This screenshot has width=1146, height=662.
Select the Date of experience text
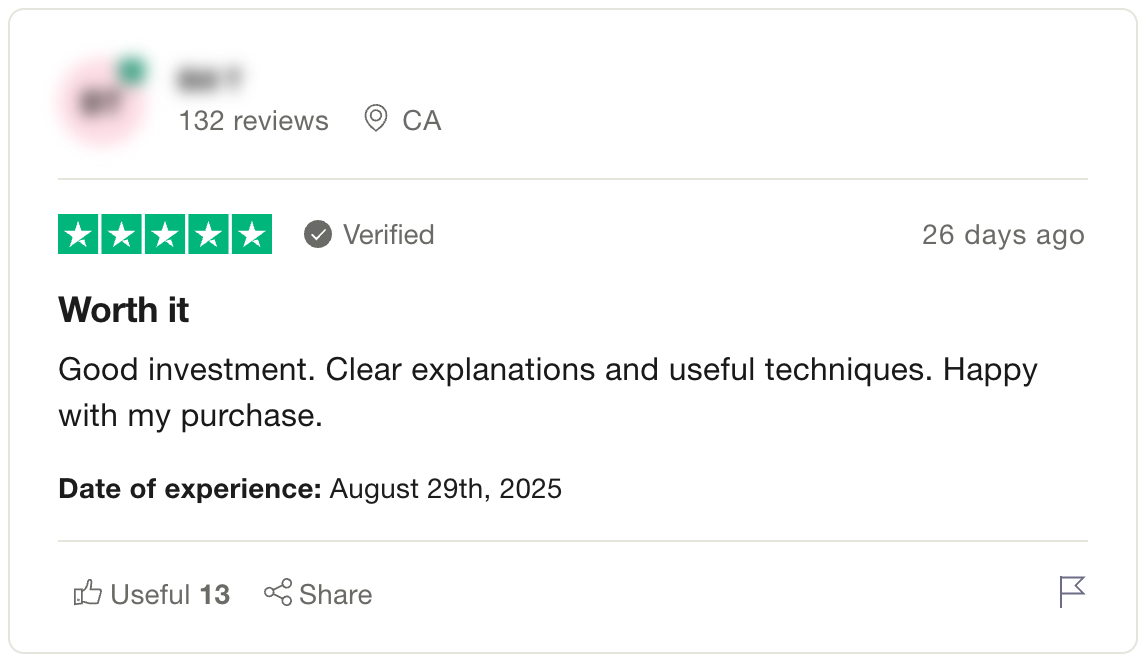186,489
